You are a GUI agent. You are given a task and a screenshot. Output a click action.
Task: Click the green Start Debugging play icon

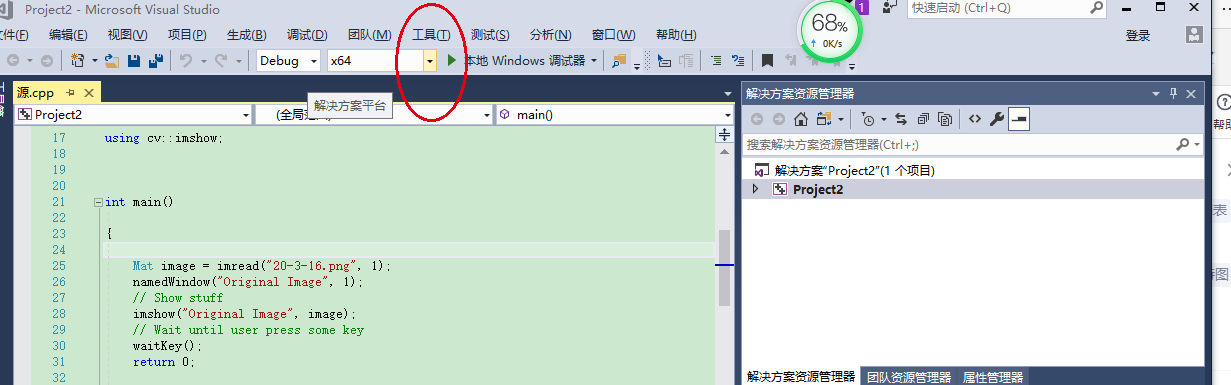[452, 60]
